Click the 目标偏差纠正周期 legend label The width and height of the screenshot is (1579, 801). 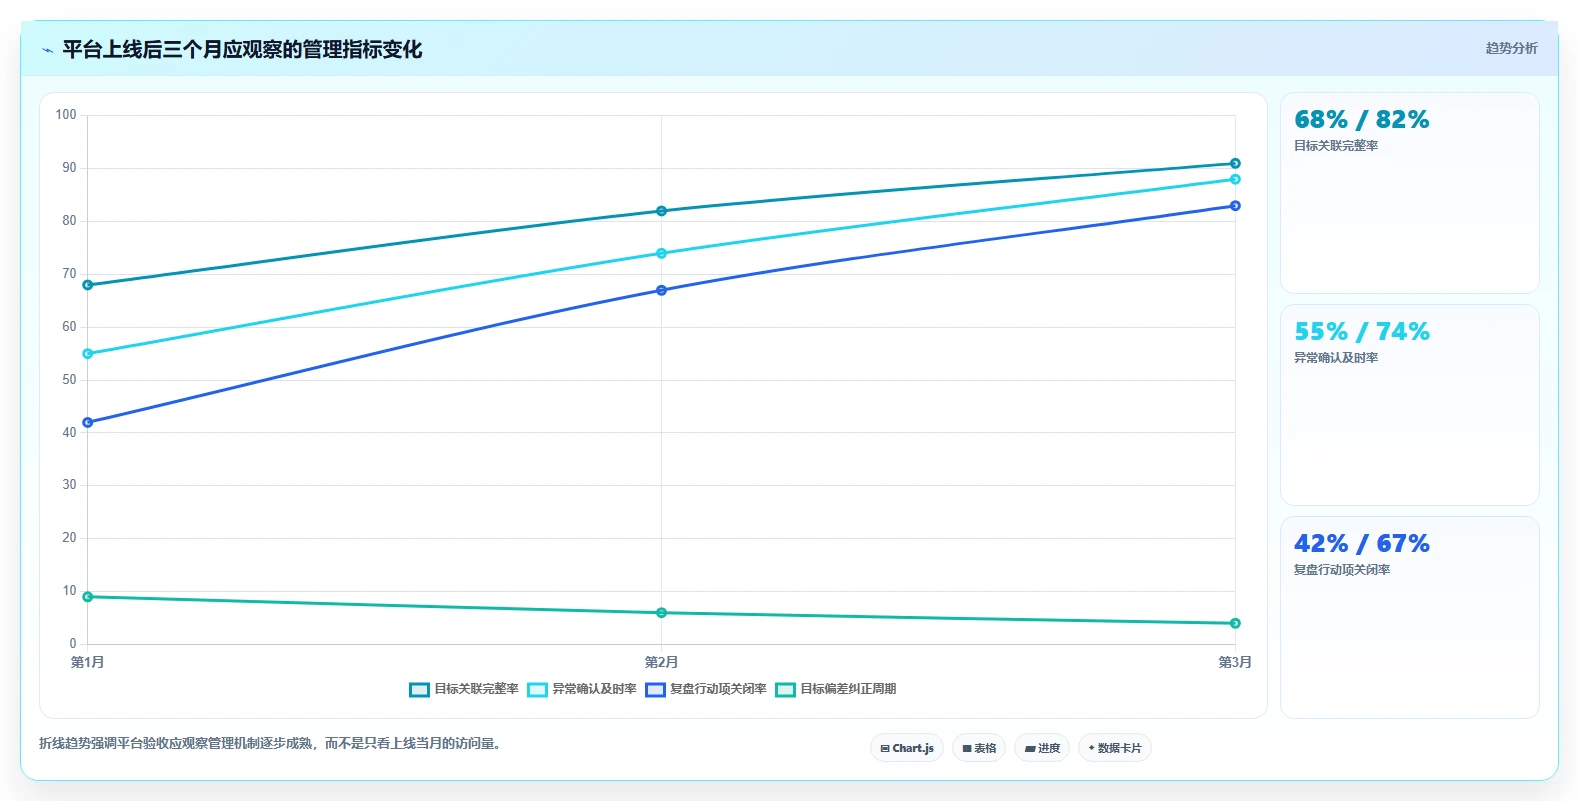848,689
